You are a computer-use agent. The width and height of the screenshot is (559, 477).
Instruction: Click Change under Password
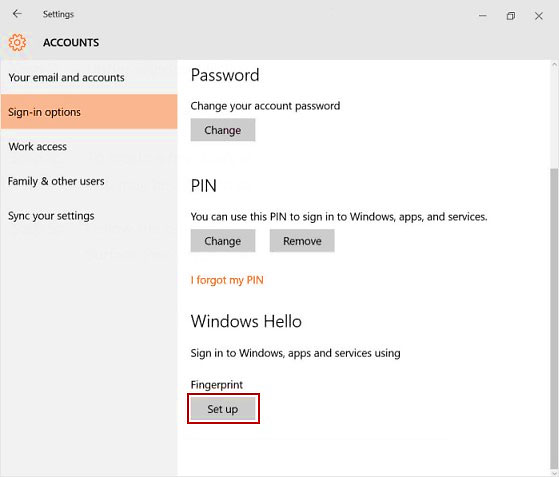point(223,130)
